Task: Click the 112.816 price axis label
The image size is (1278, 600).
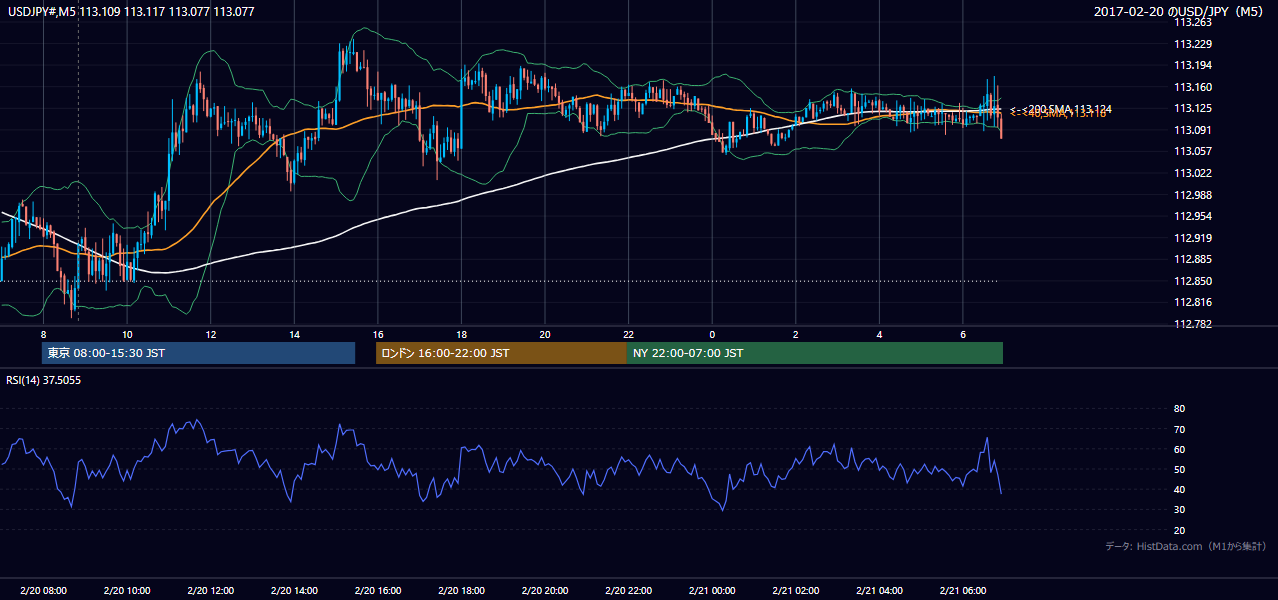Action: (1193, 302)
